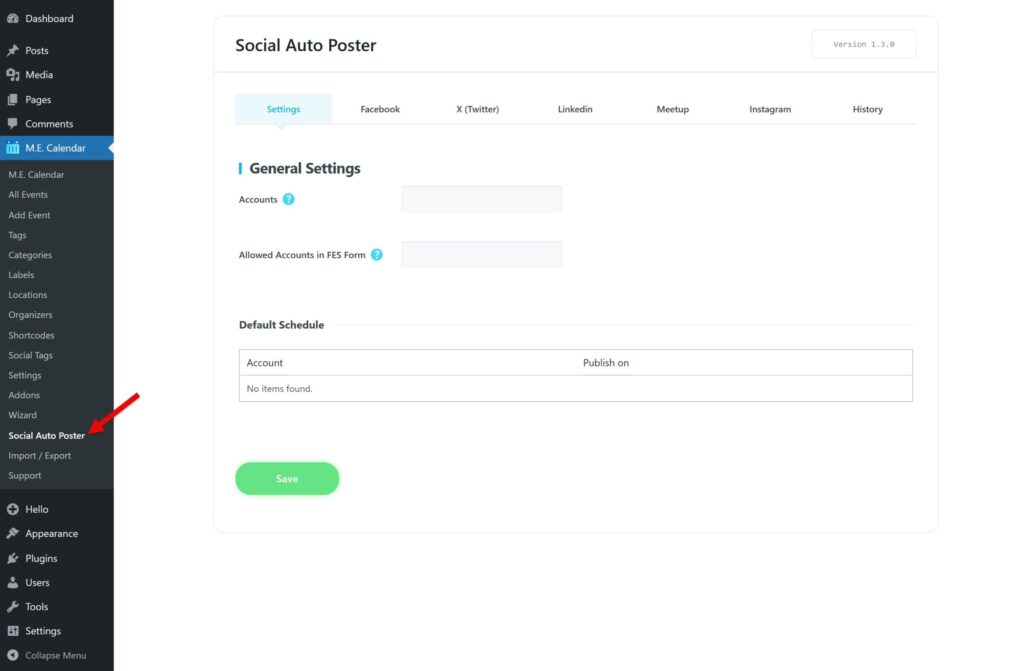Switch to the Instagram tab
The width and height of the screenshot is (1024, 671).
point(769,109)
